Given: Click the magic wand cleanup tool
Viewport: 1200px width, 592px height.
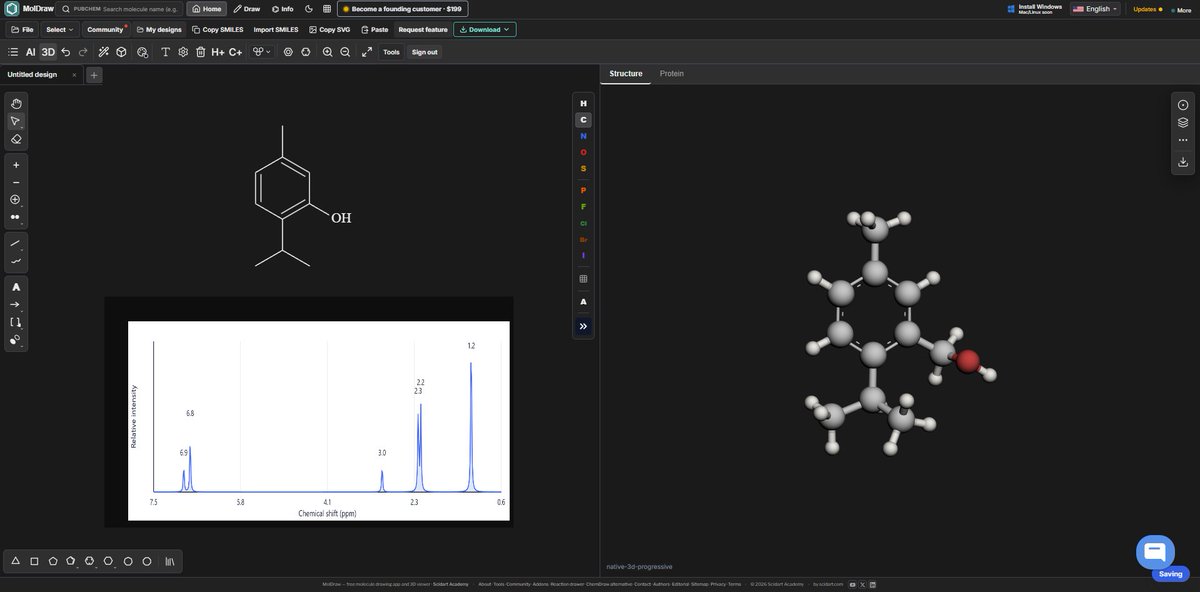Looking at the screenshot, I should (x=104, y=52).
